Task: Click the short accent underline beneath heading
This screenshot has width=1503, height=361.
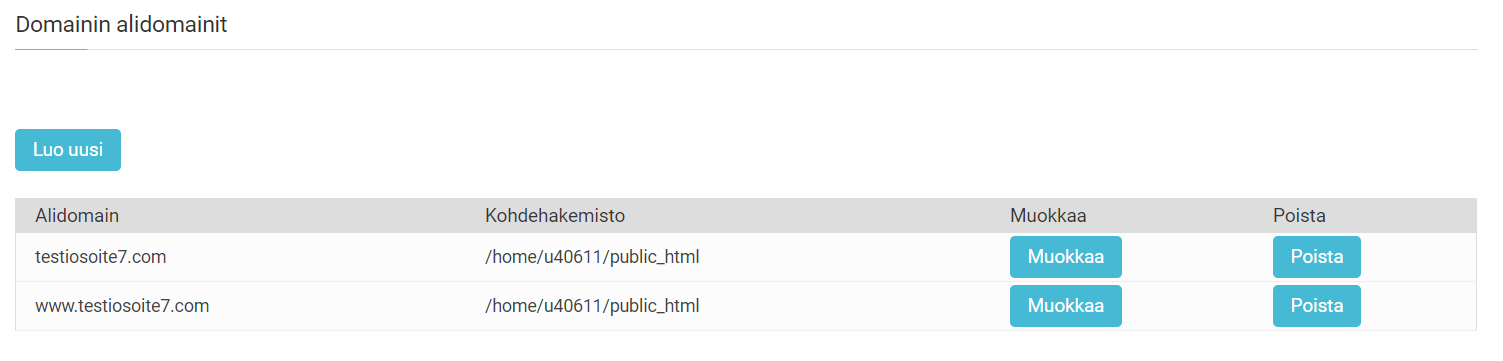Action: point(51,49)
